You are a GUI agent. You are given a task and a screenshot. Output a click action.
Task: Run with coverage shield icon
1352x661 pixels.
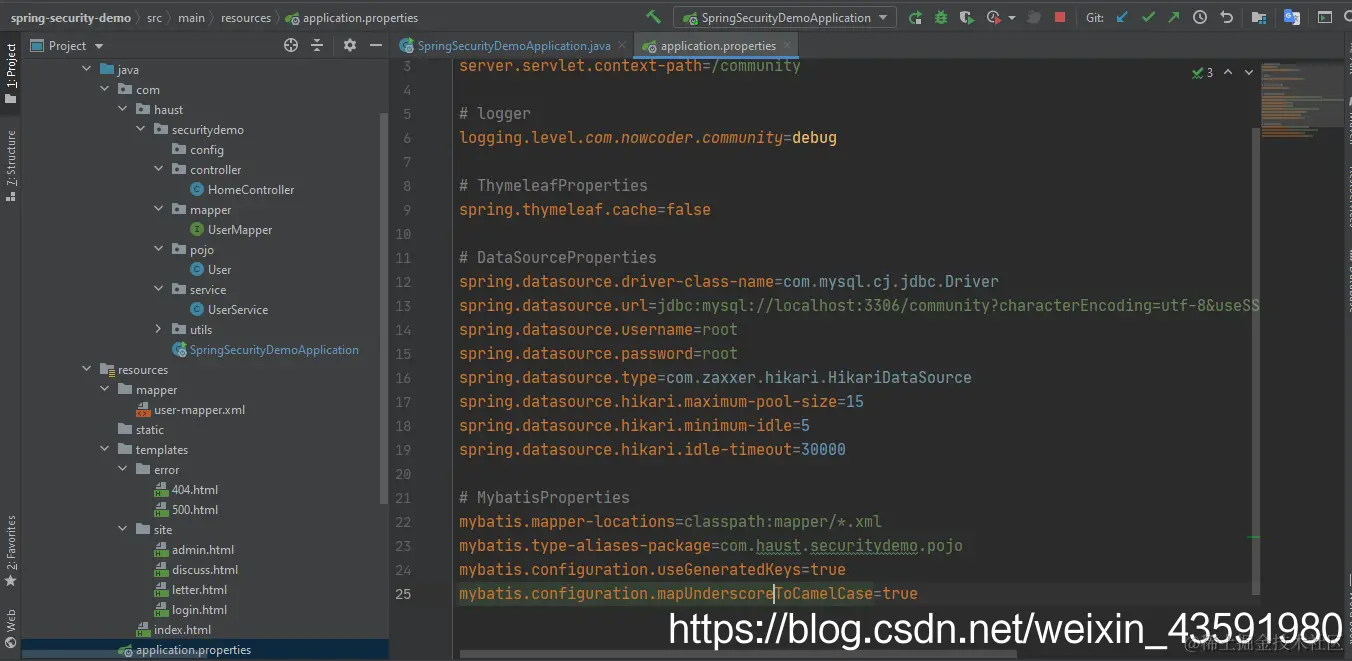pos(966,18)
